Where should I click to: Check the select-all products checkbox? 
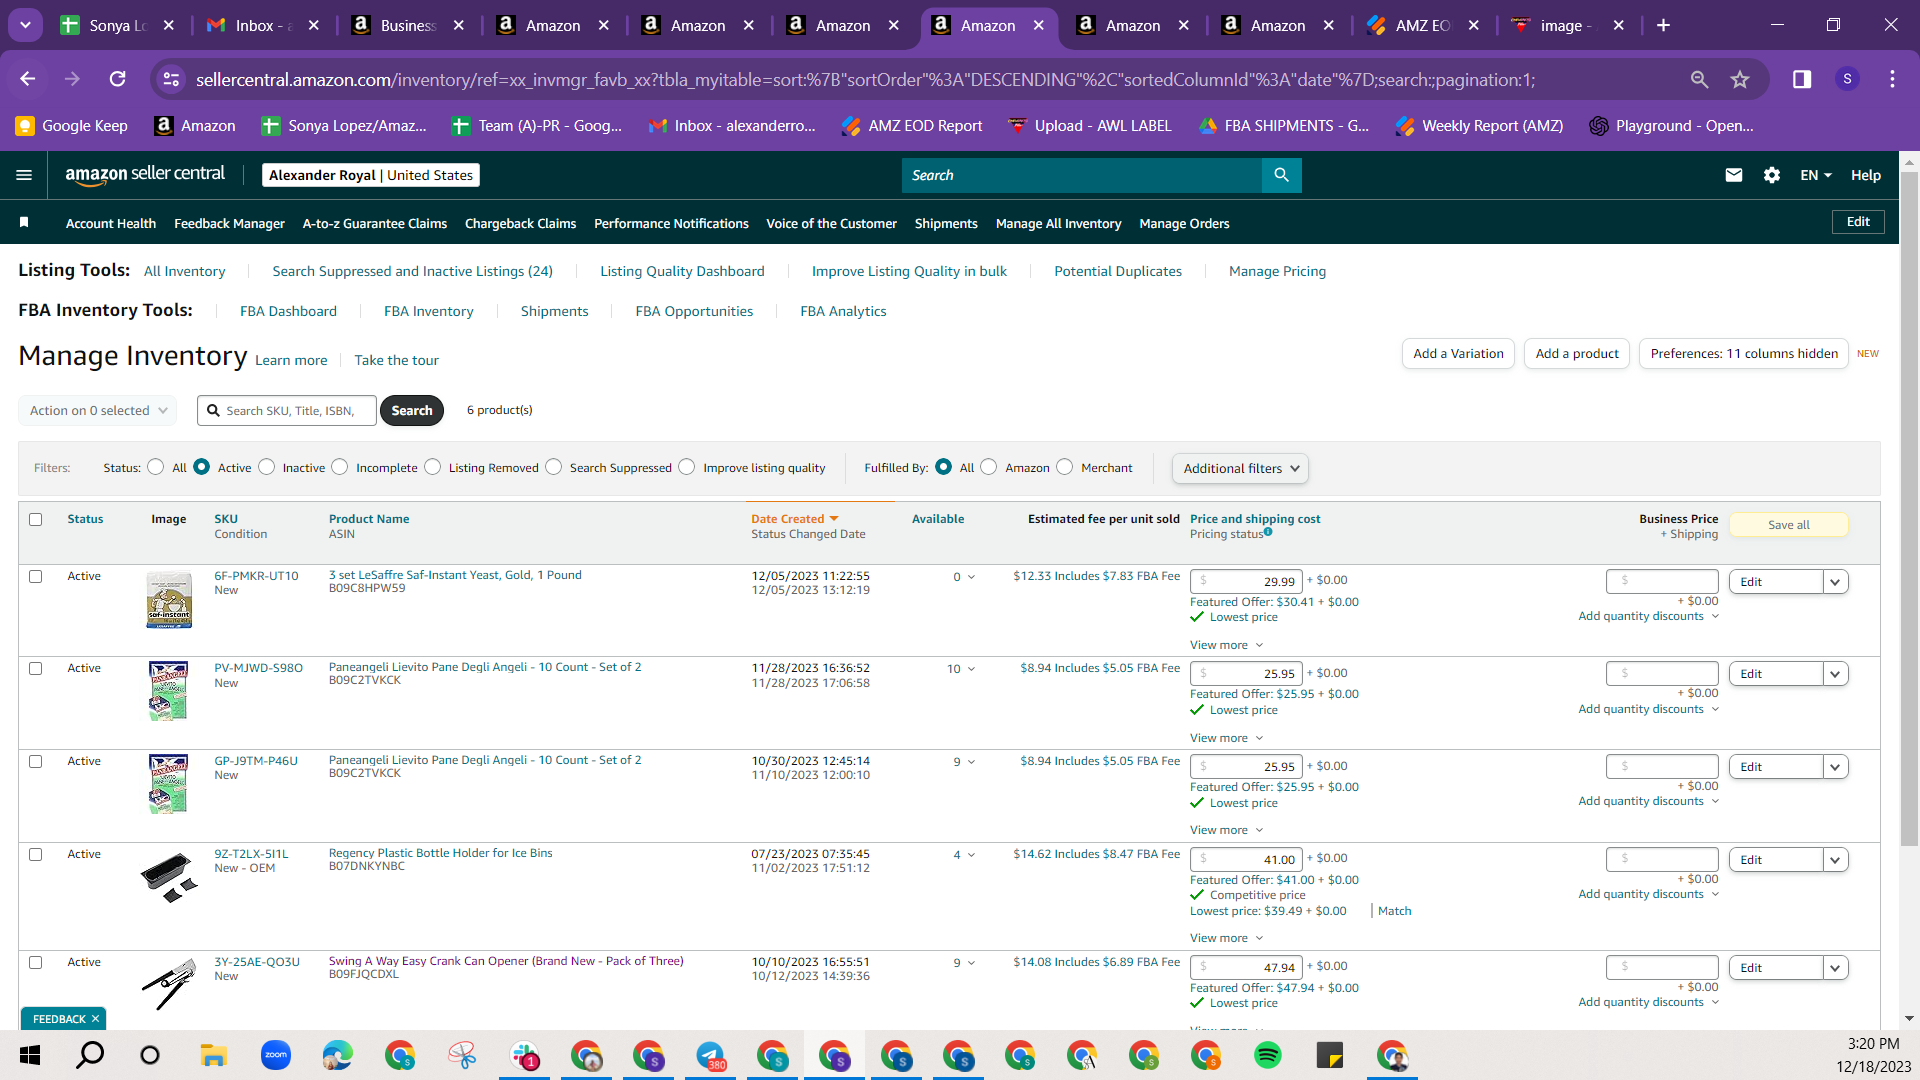point(36,519)
